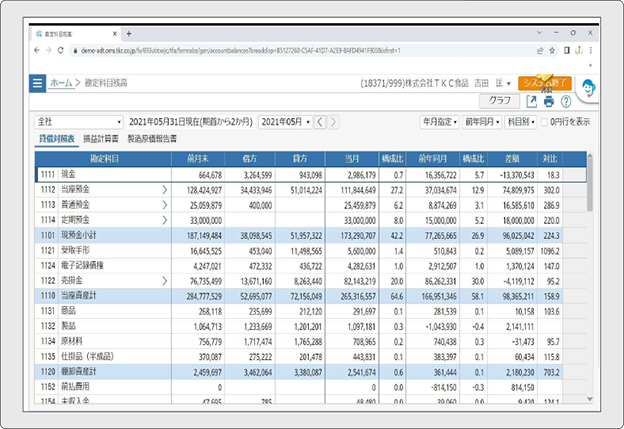Select the 1132 製品 row
This screenshot has height=429, width=624.
point(310,326)
